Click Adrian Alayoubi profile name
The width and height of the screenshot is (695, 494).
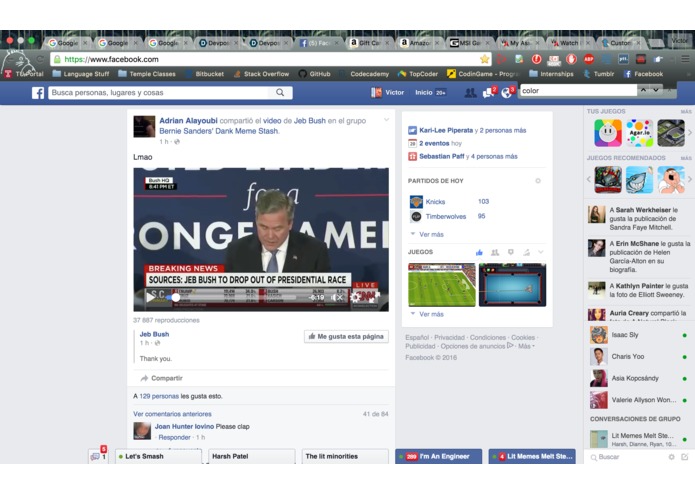[x=188, y=121]
